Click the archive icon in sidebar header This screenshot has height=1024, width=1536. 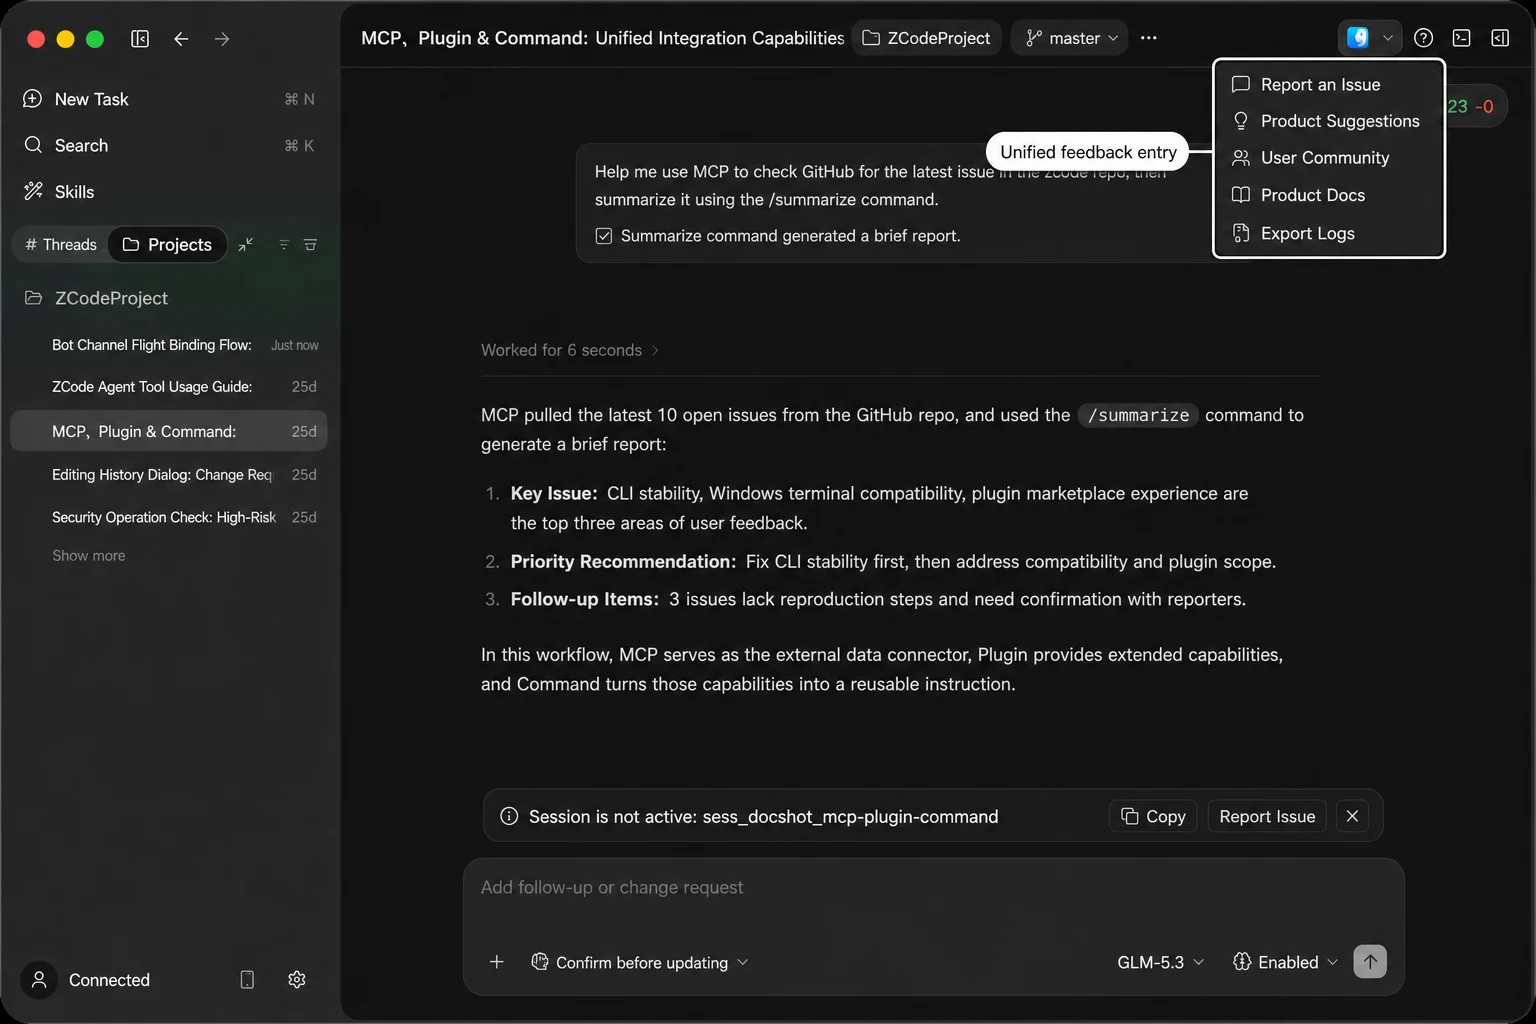tap(310, 245)
